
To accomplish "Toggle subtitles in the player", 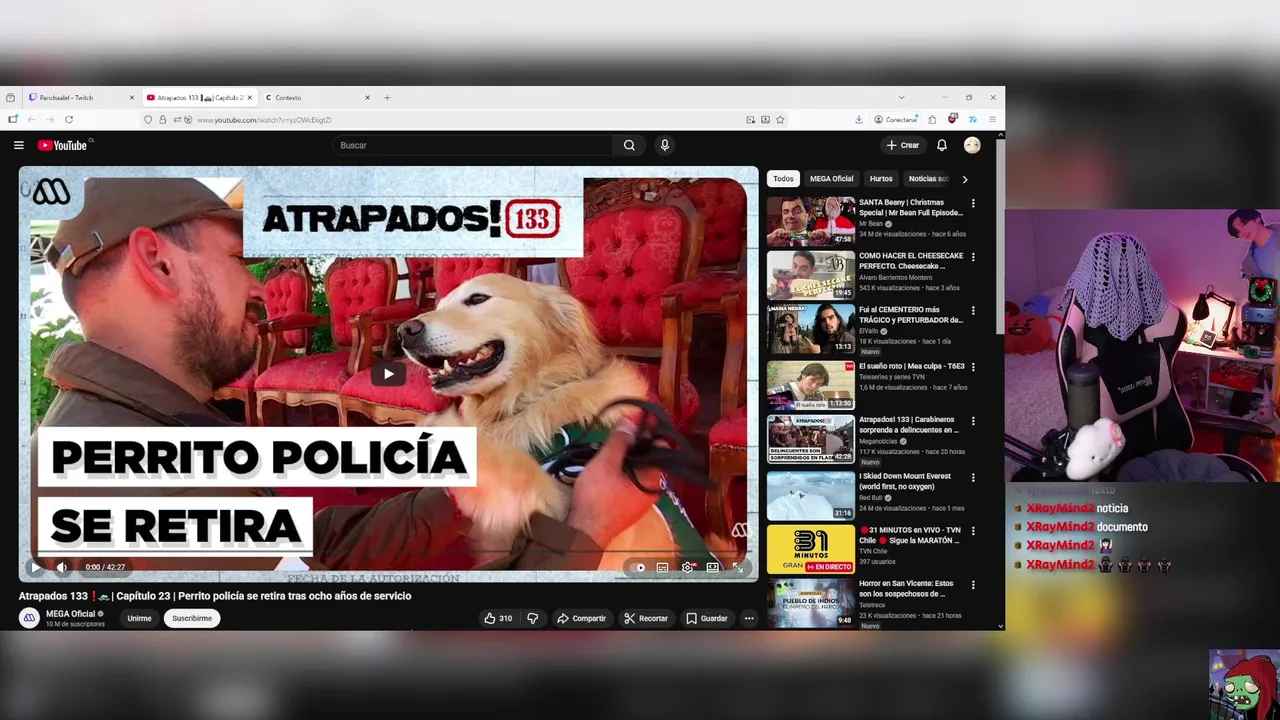I will coord(662,567).
